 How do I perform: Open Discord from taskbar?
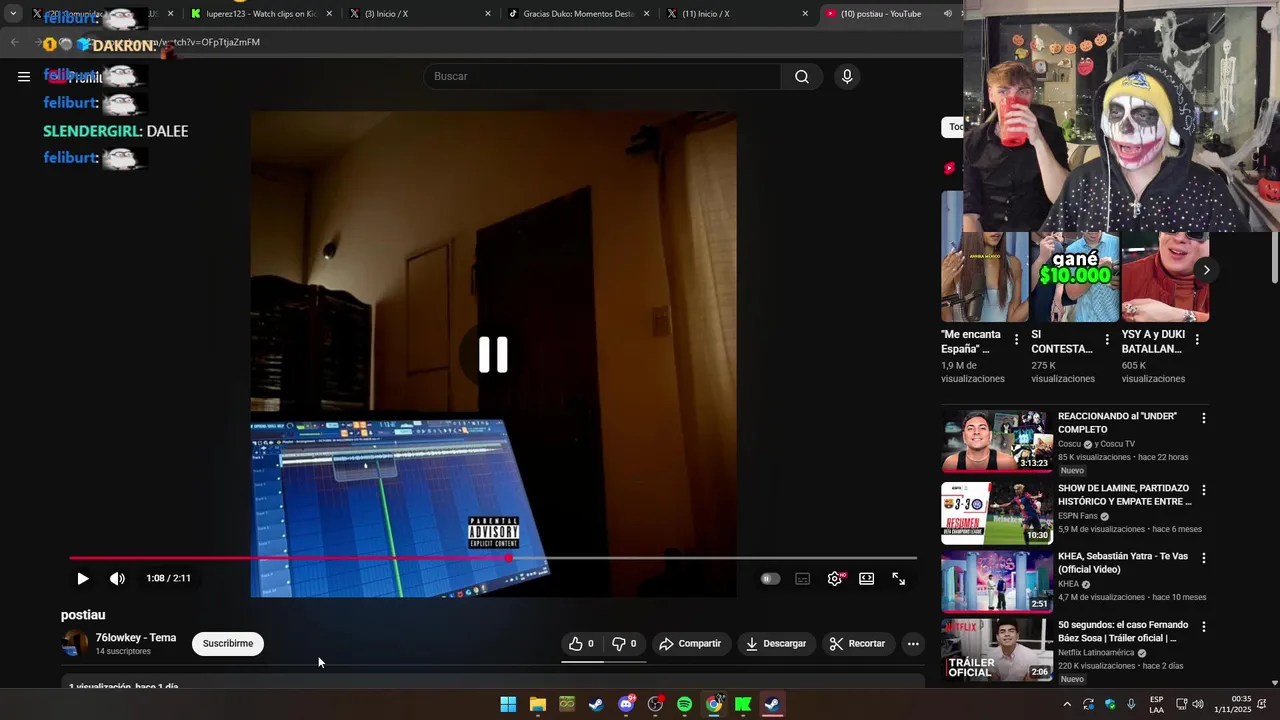(x=626, y=704)
